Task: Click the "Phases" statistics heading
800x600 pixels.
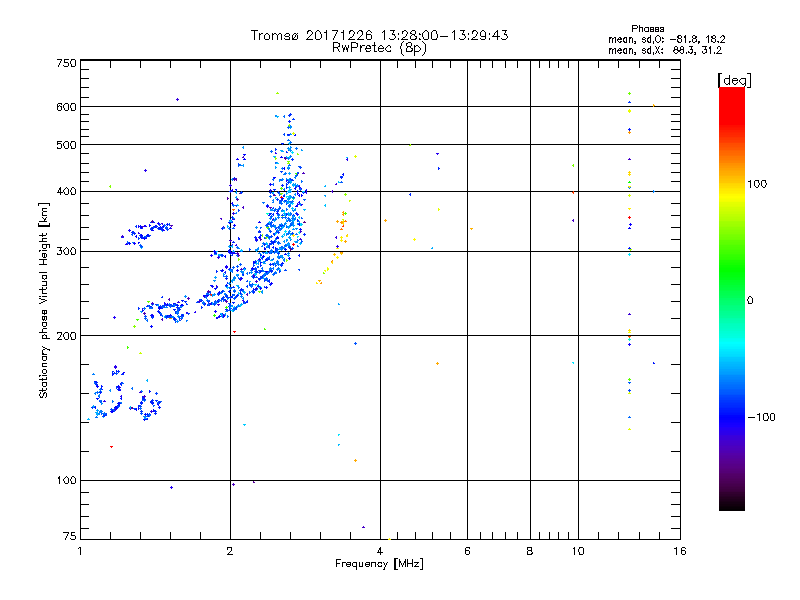Action: [647, 29]
